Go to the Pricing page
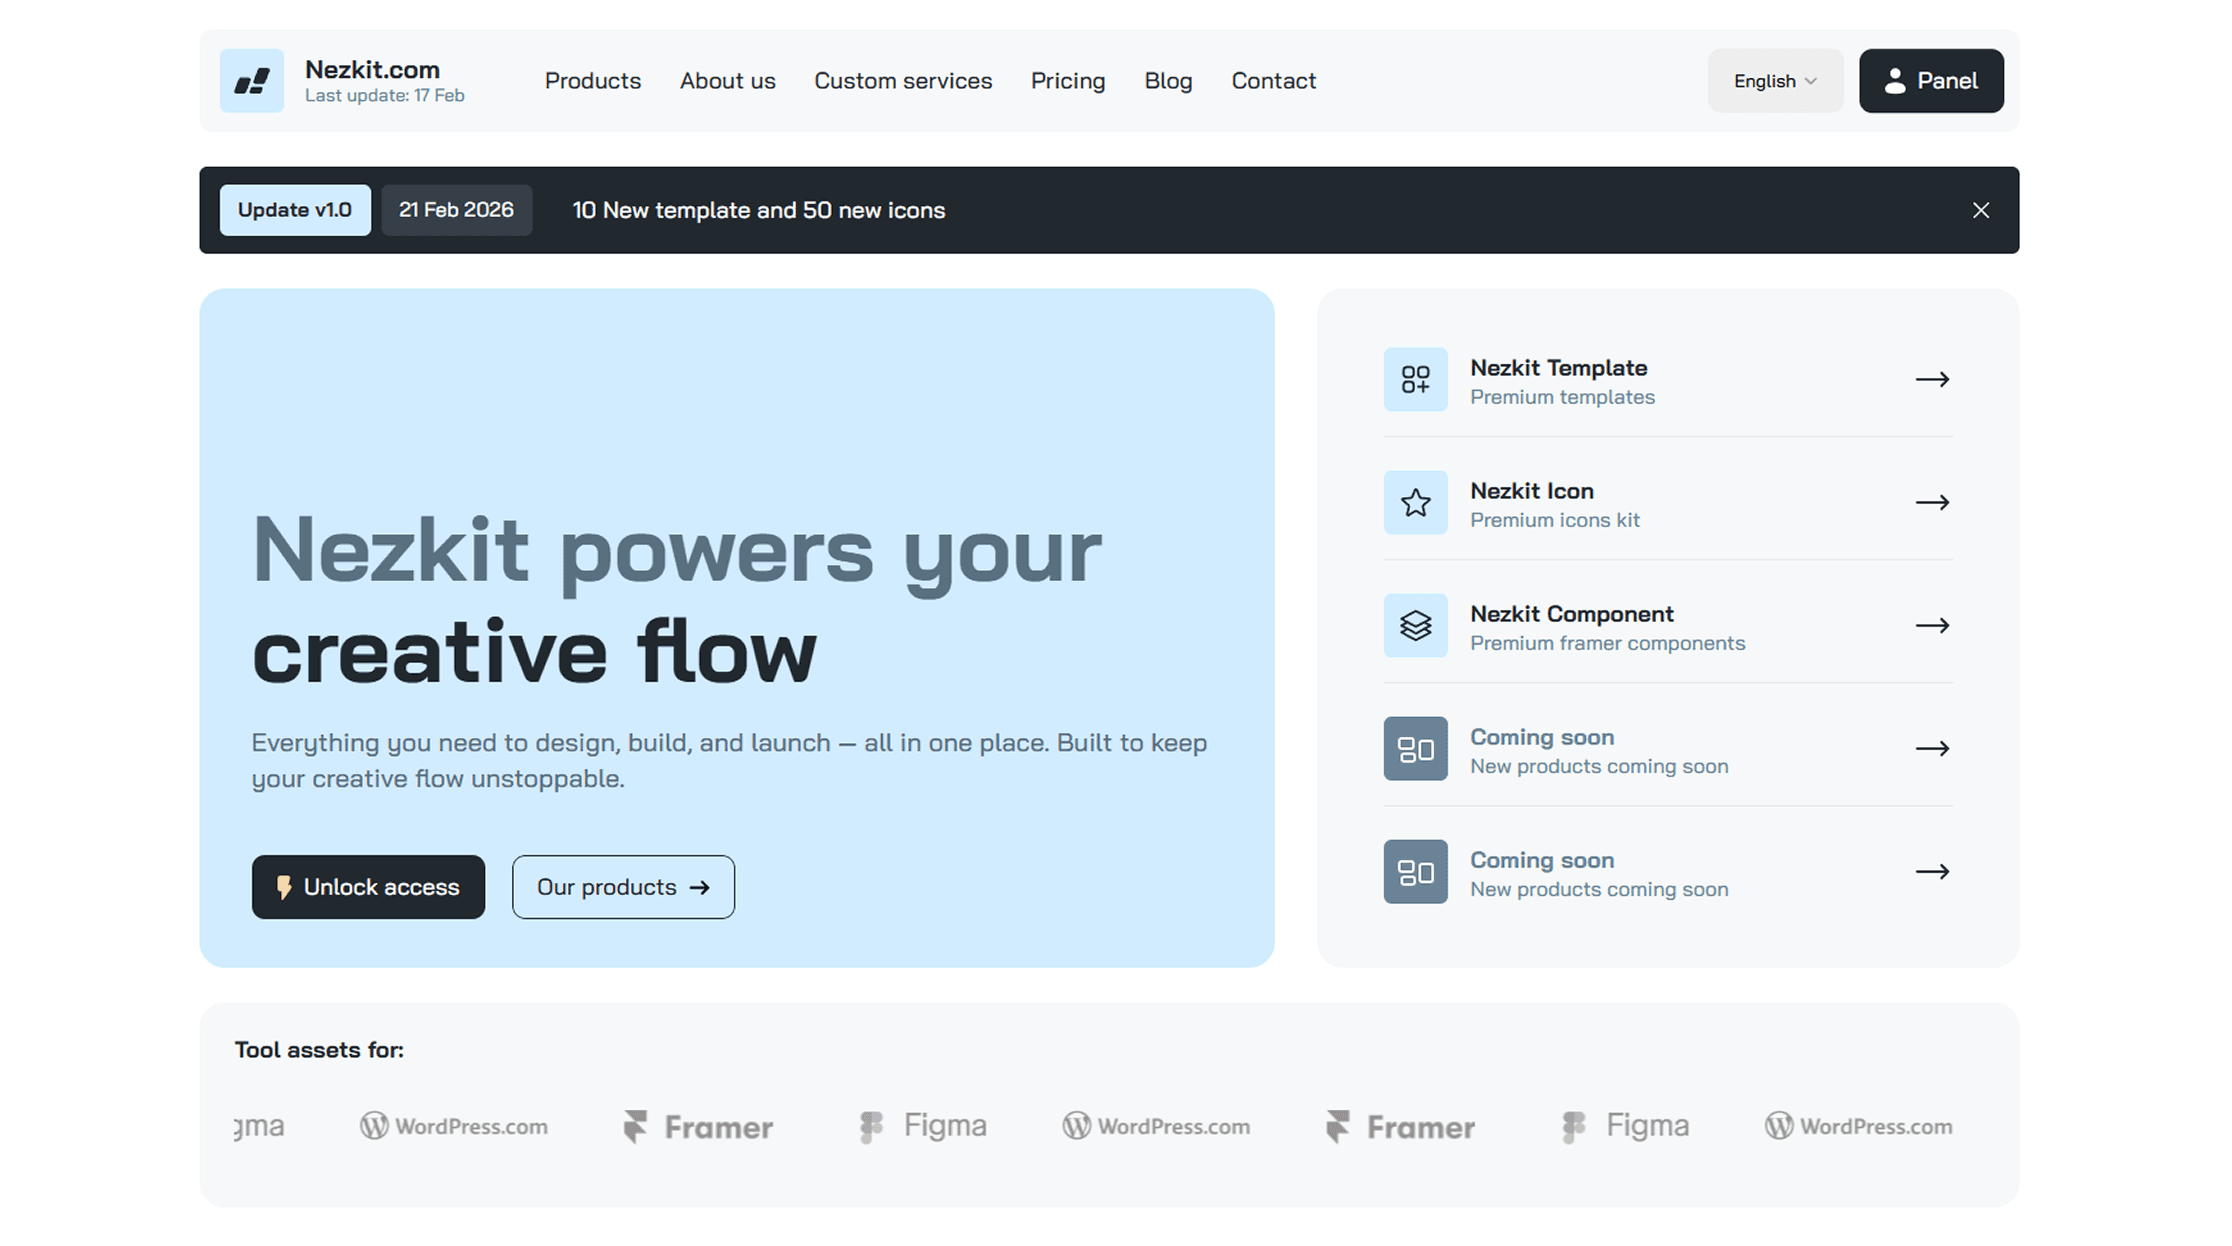The height and width of the screenshot is (1246, 2232). (x=1067, y=81)
